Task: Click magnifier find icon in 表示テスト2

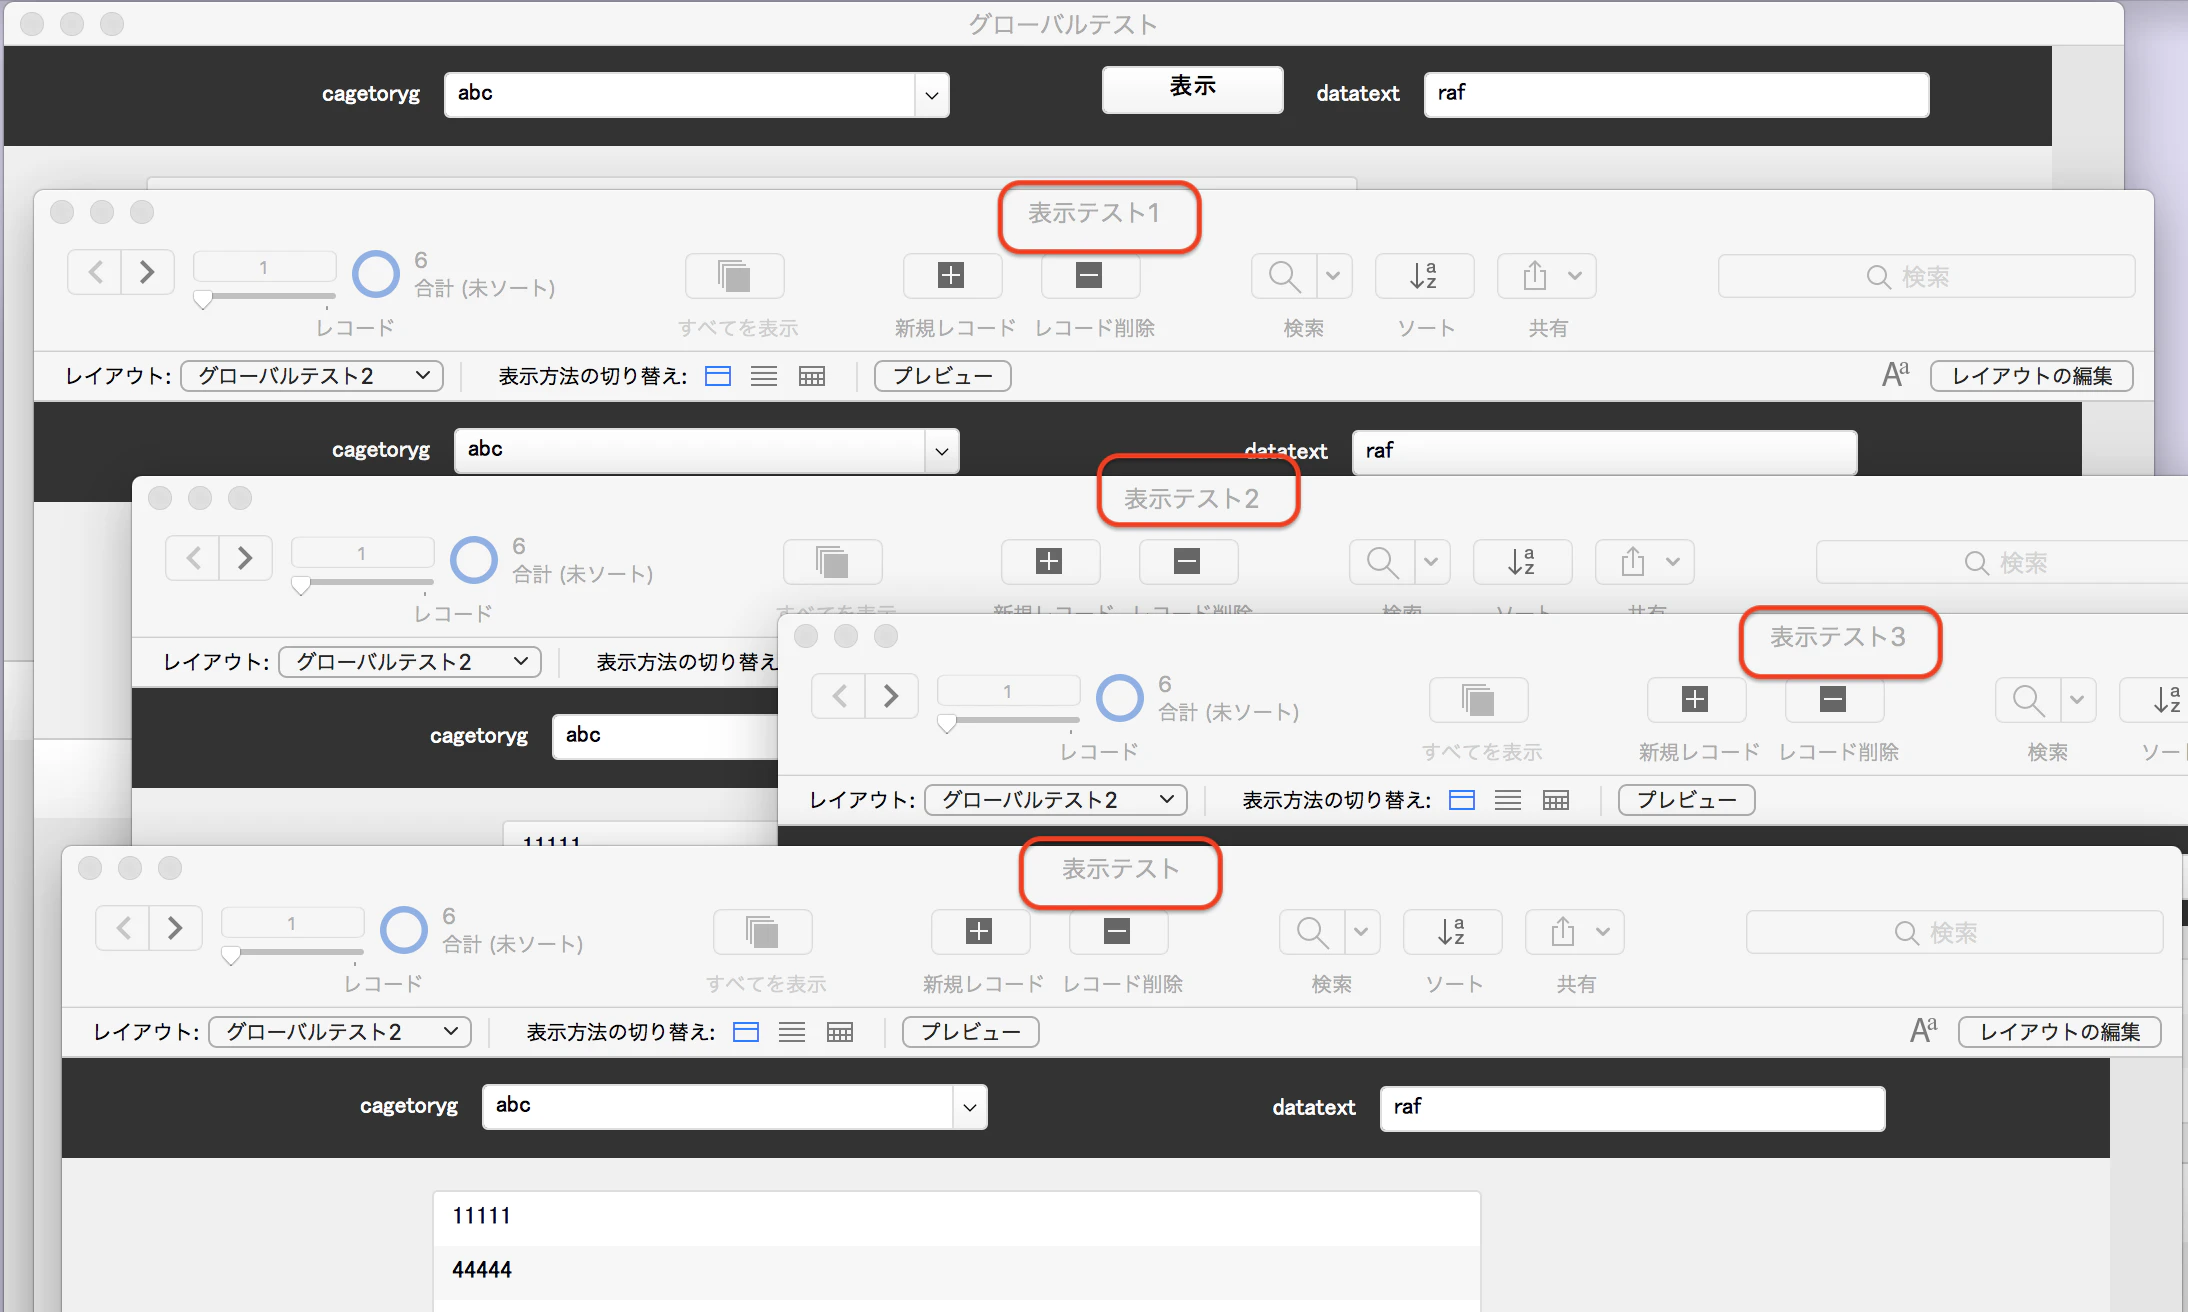Action: [x=1382, y=562]
